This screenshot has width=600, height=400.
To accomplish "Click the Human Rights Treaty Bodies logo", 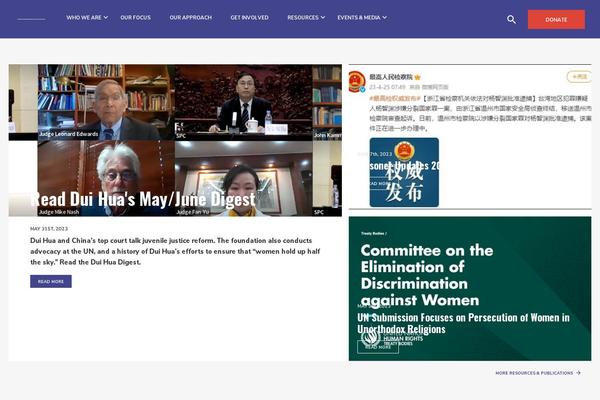I will click(392, 338).
